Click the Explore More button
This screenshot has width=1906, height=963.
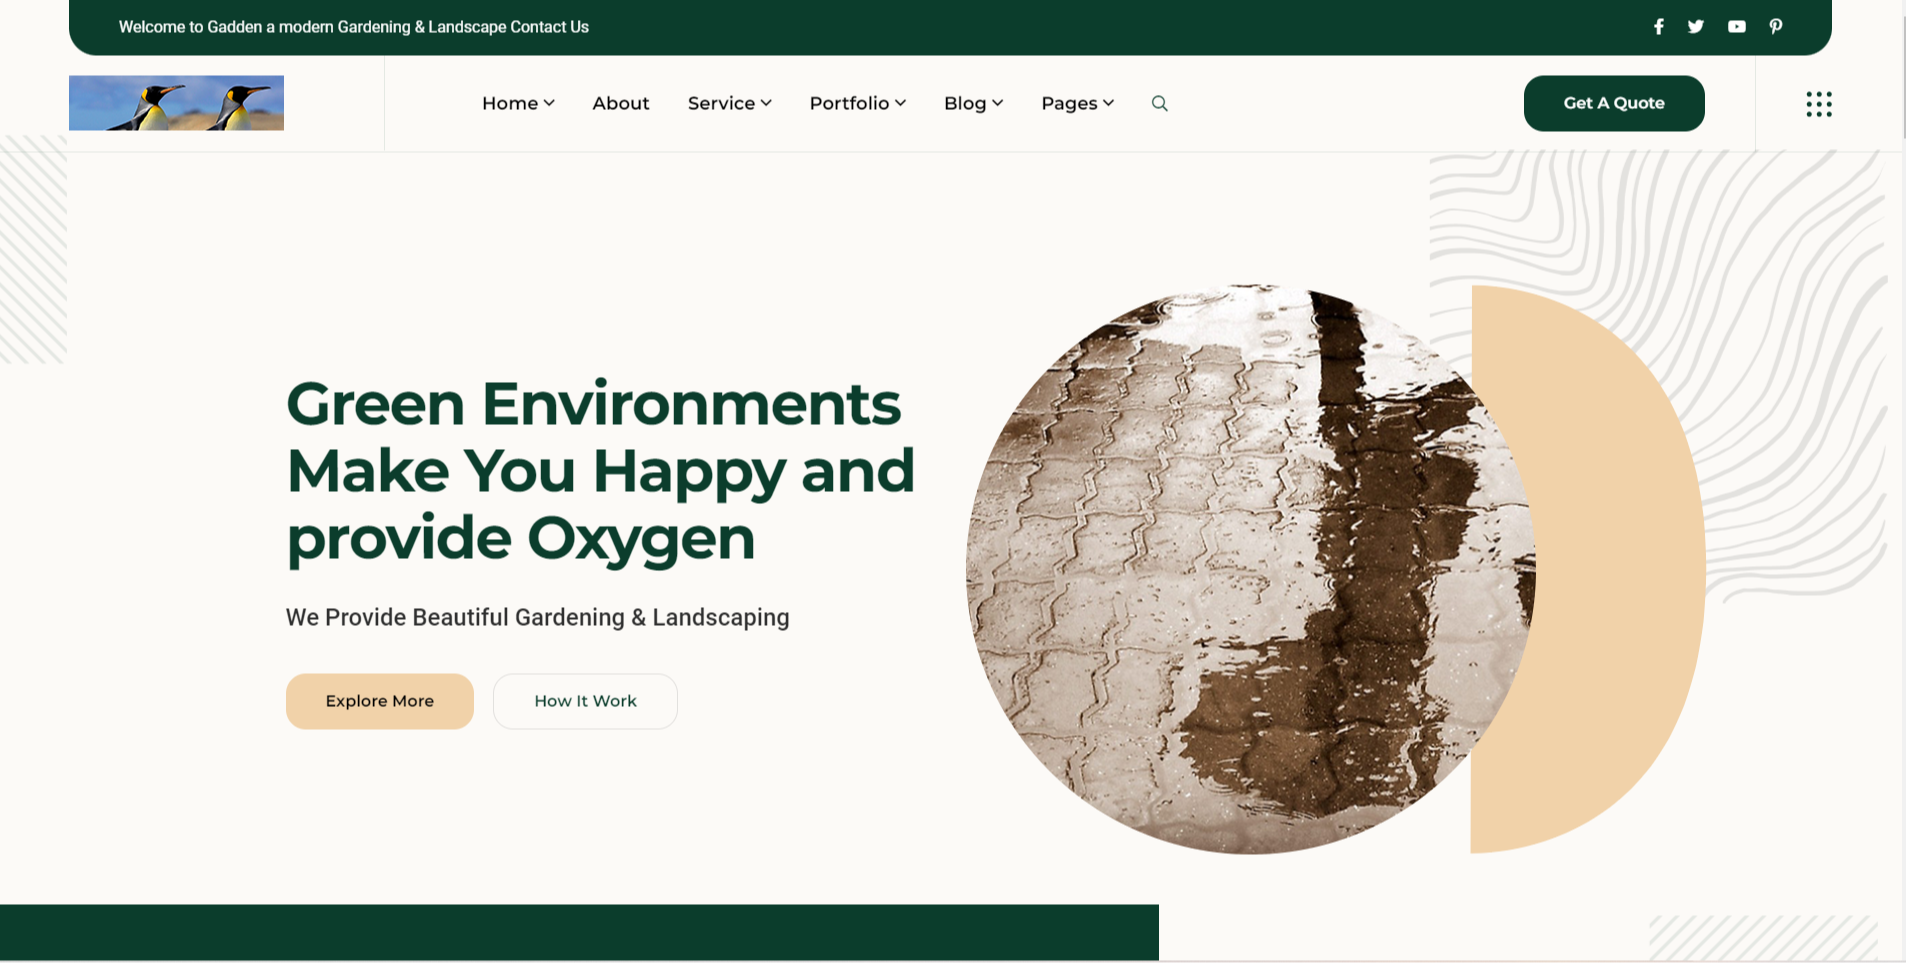(380, 701)
